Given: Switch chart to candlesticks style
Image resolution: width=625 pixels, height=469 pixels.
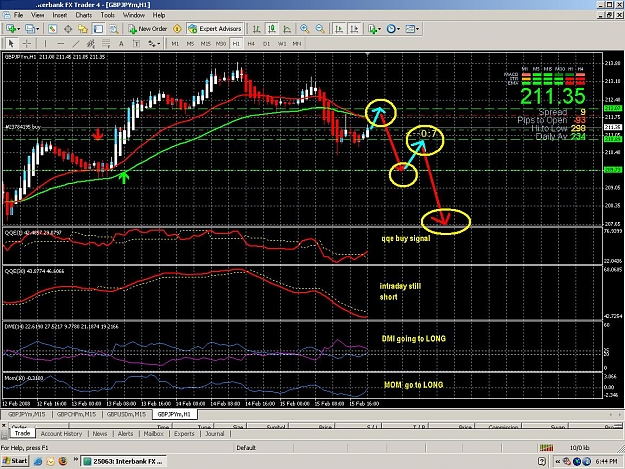Looking at the screenshot, I should tap(272, 29).
